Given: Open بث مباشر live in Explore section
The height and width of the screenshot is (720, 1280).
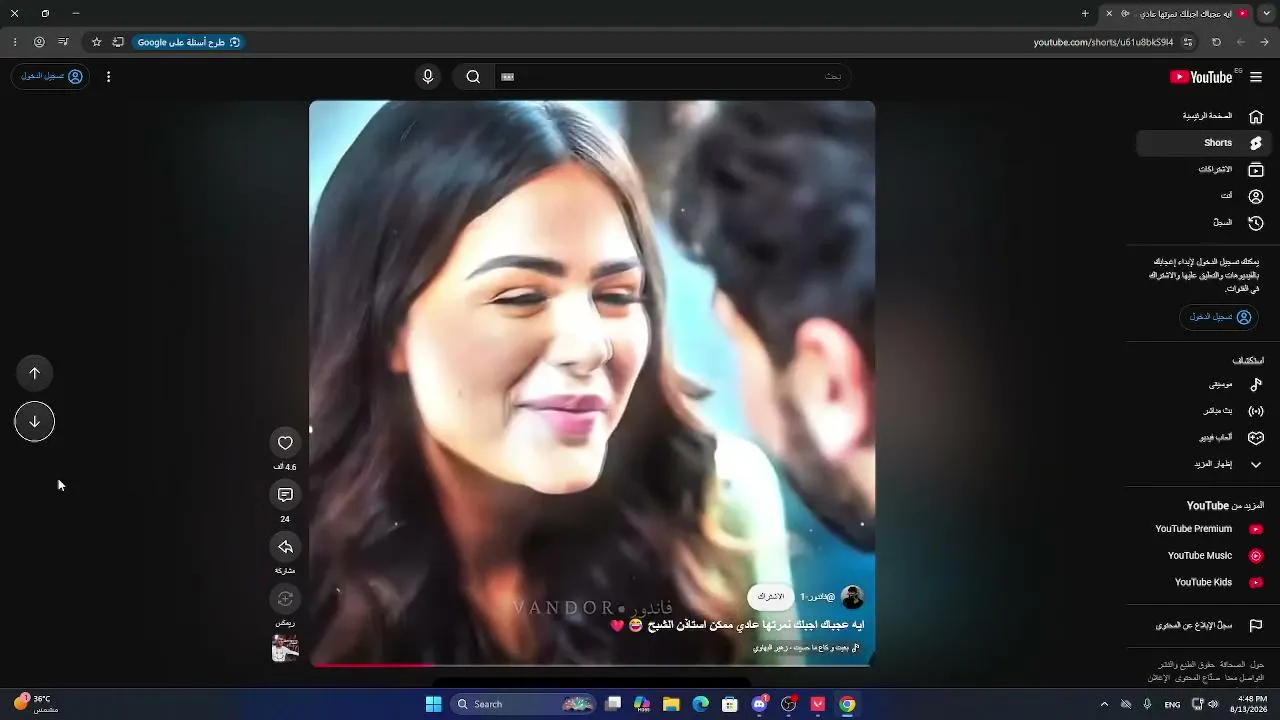Looking at the screenshot, I should point(1203,411).
